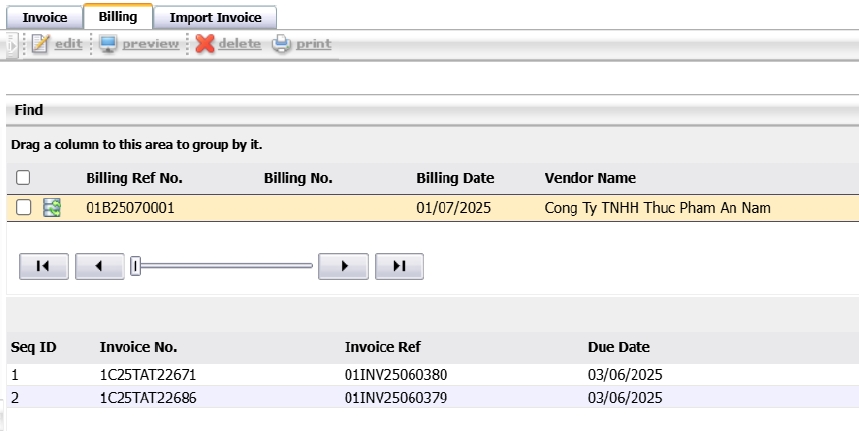Viewport: 859px width, 431px height.
Task: Sort by Billing Ref No. column header
Action: (134, 178)
